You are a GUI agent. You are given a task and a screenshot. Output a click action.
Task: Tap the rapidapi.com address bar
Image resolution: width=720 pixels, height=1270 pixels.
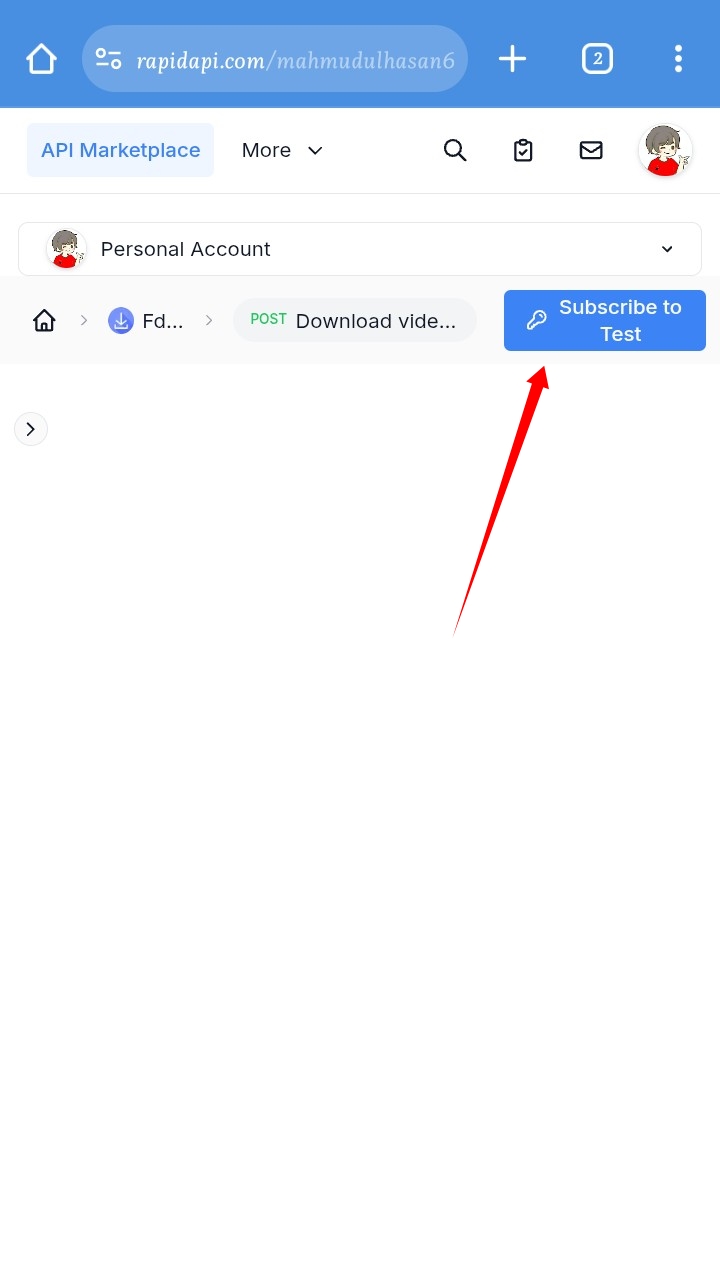275,59
